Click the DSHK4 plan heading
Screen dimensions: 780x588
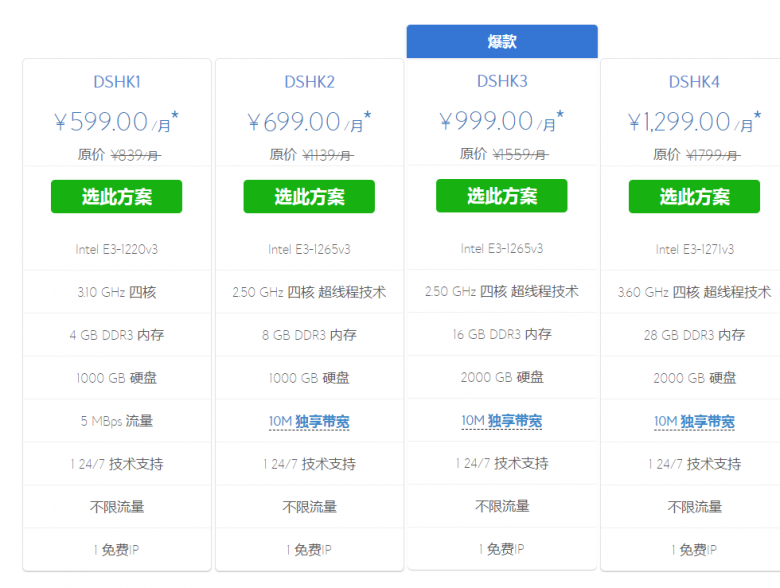[694, 82]
